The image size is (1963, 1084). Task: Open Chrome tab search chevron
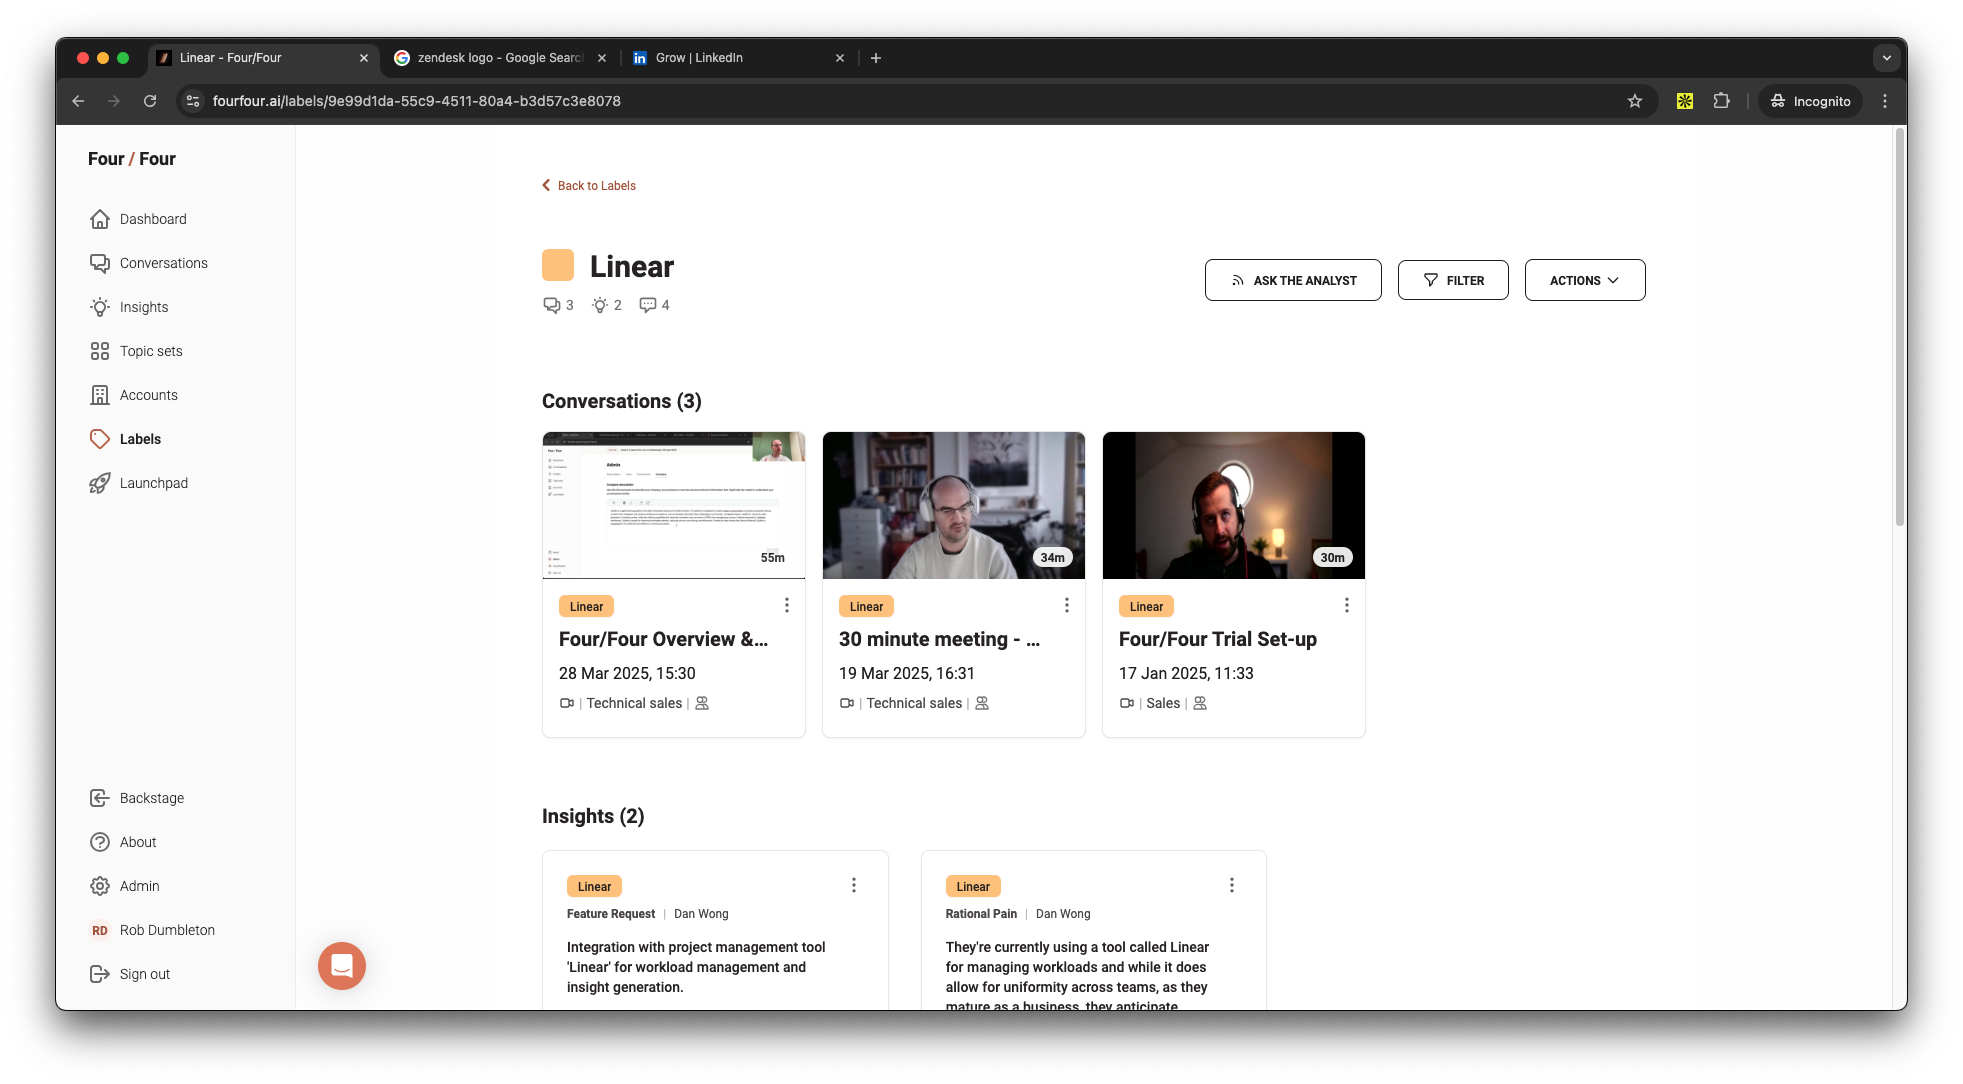click(x=1886, y=58)
